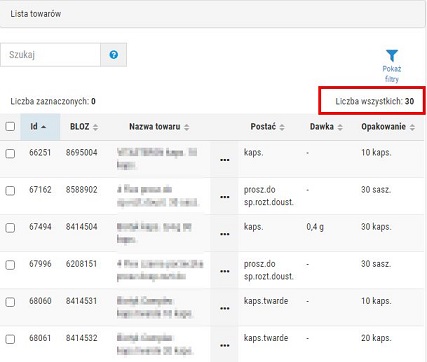Sort by the Postać column

268,127
